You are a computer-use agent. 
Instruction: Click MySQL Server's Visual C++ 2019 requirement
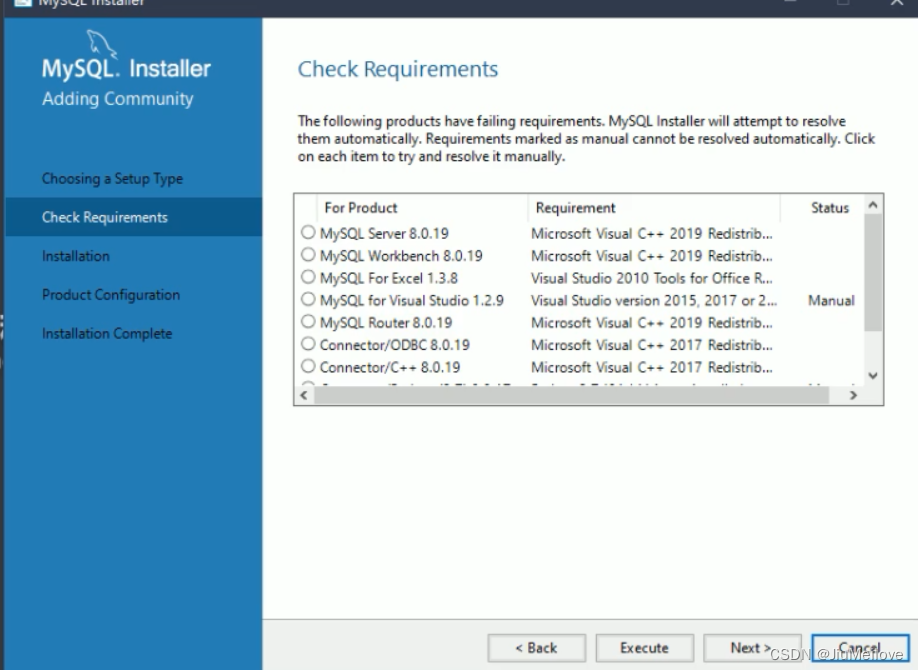pos(652,234)
